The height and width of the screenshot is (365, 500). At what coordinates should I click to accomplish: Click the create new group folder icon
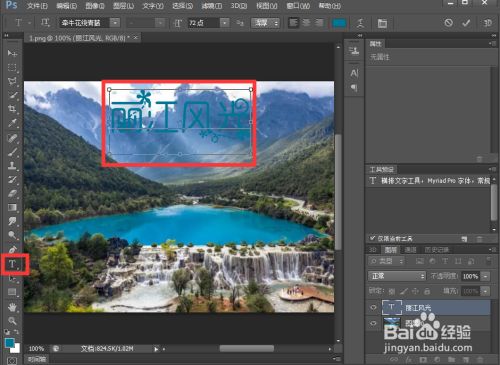point(451,360)
